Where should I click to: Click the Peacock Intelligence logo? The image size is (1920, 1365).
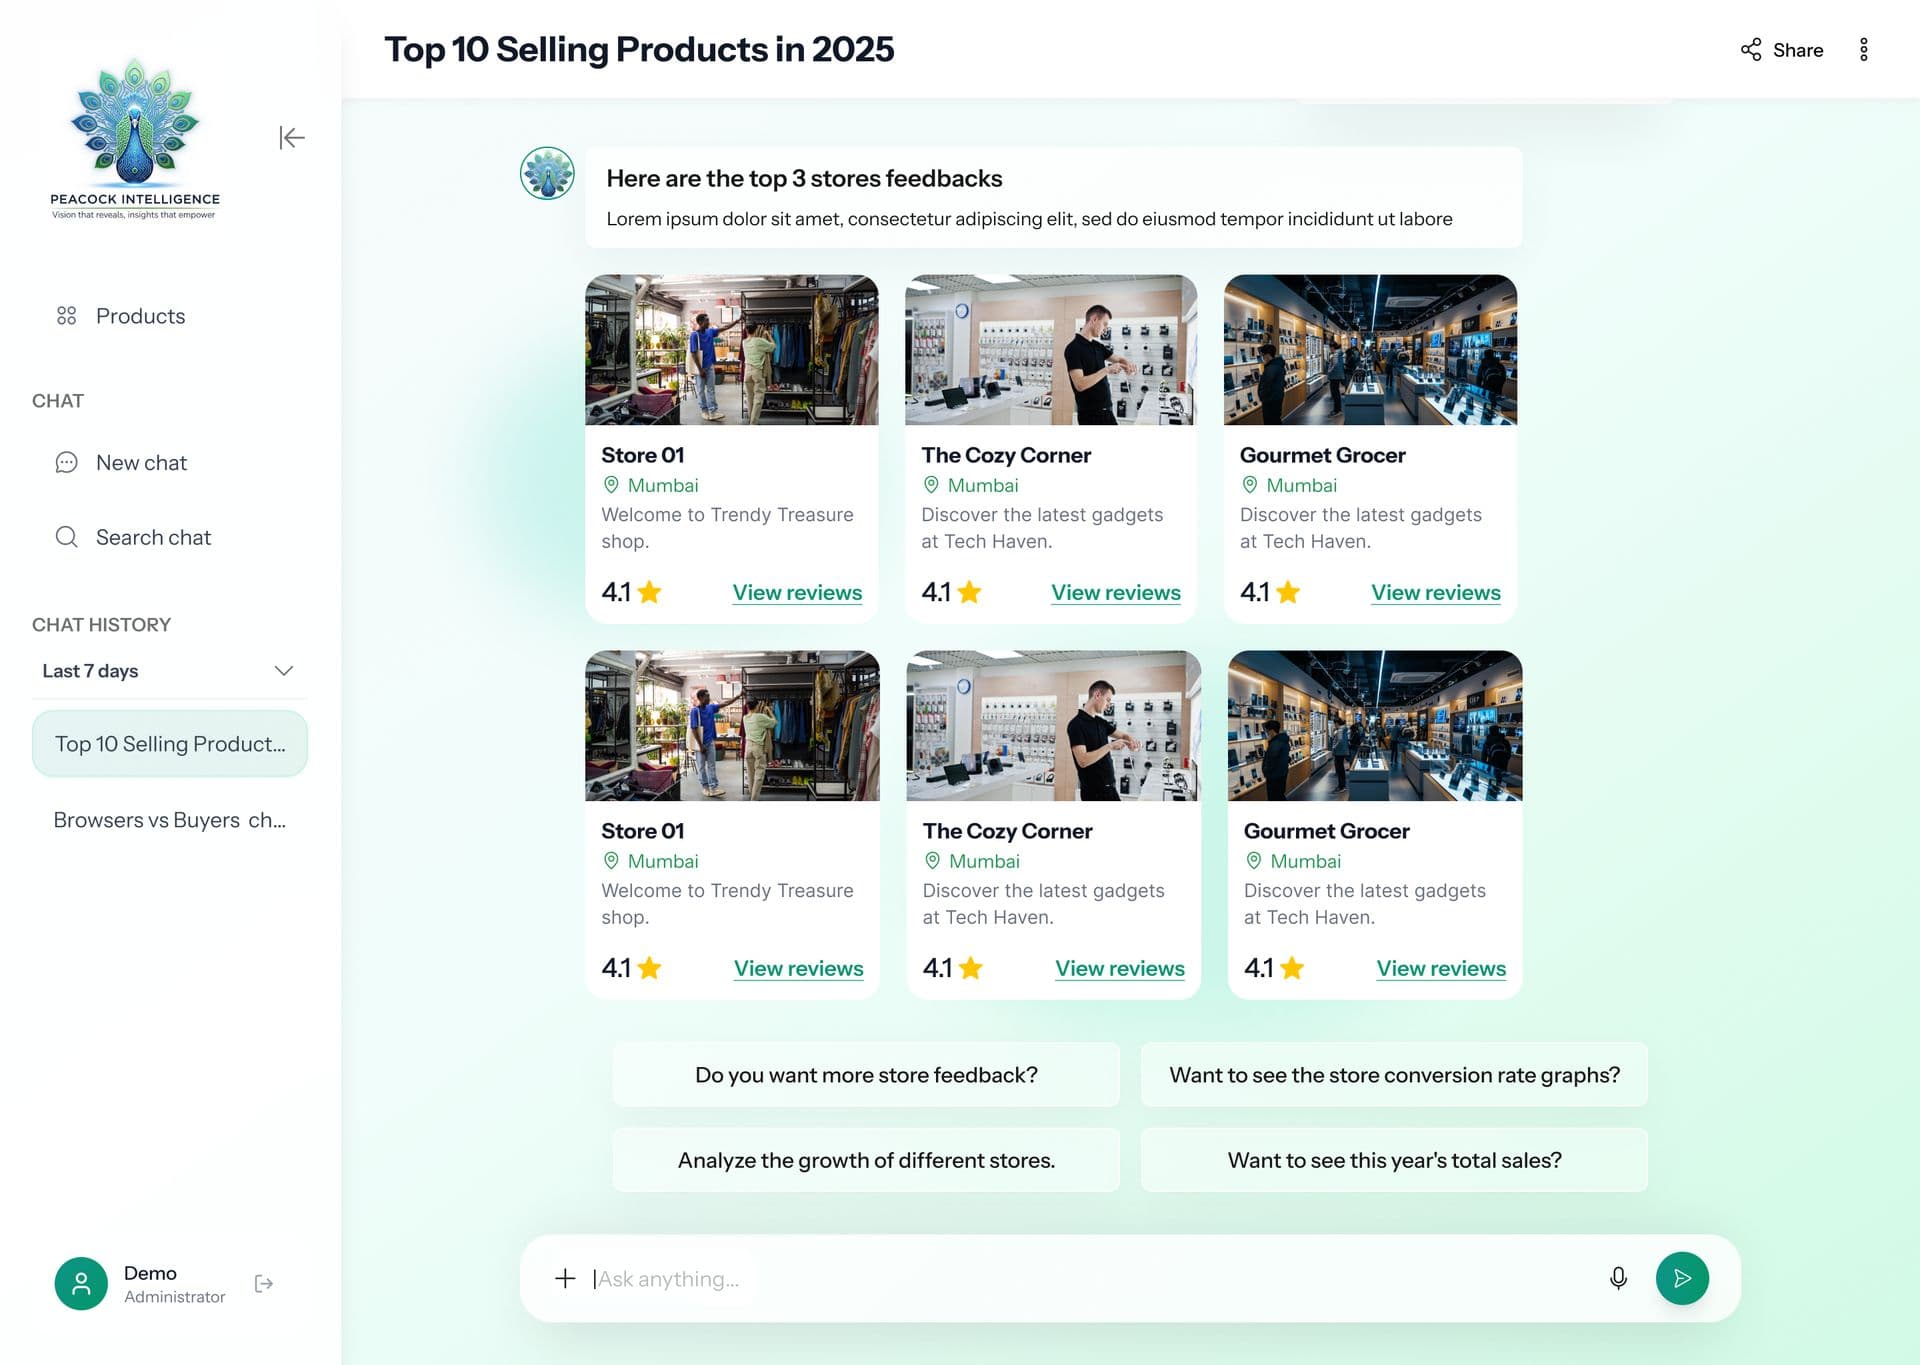(x=135, y=138)
